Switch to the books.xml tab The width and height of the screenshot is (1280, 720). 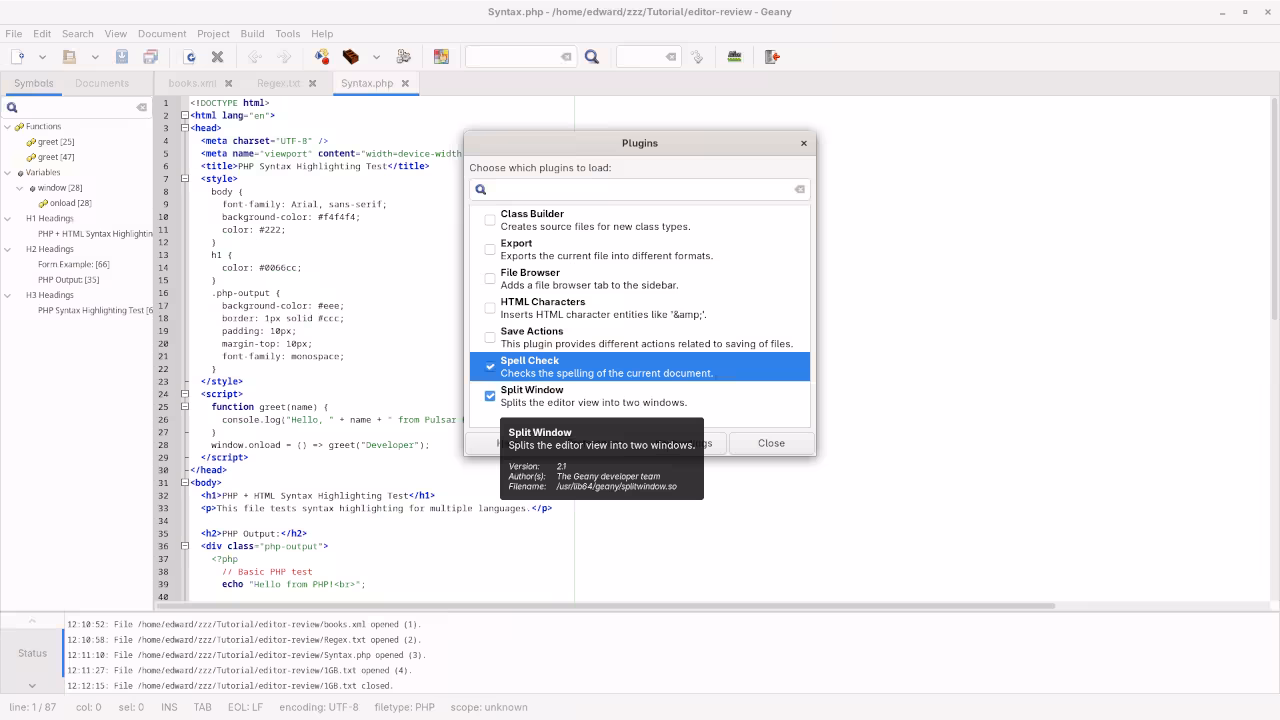pyautogui.click(x=192, y=83)
